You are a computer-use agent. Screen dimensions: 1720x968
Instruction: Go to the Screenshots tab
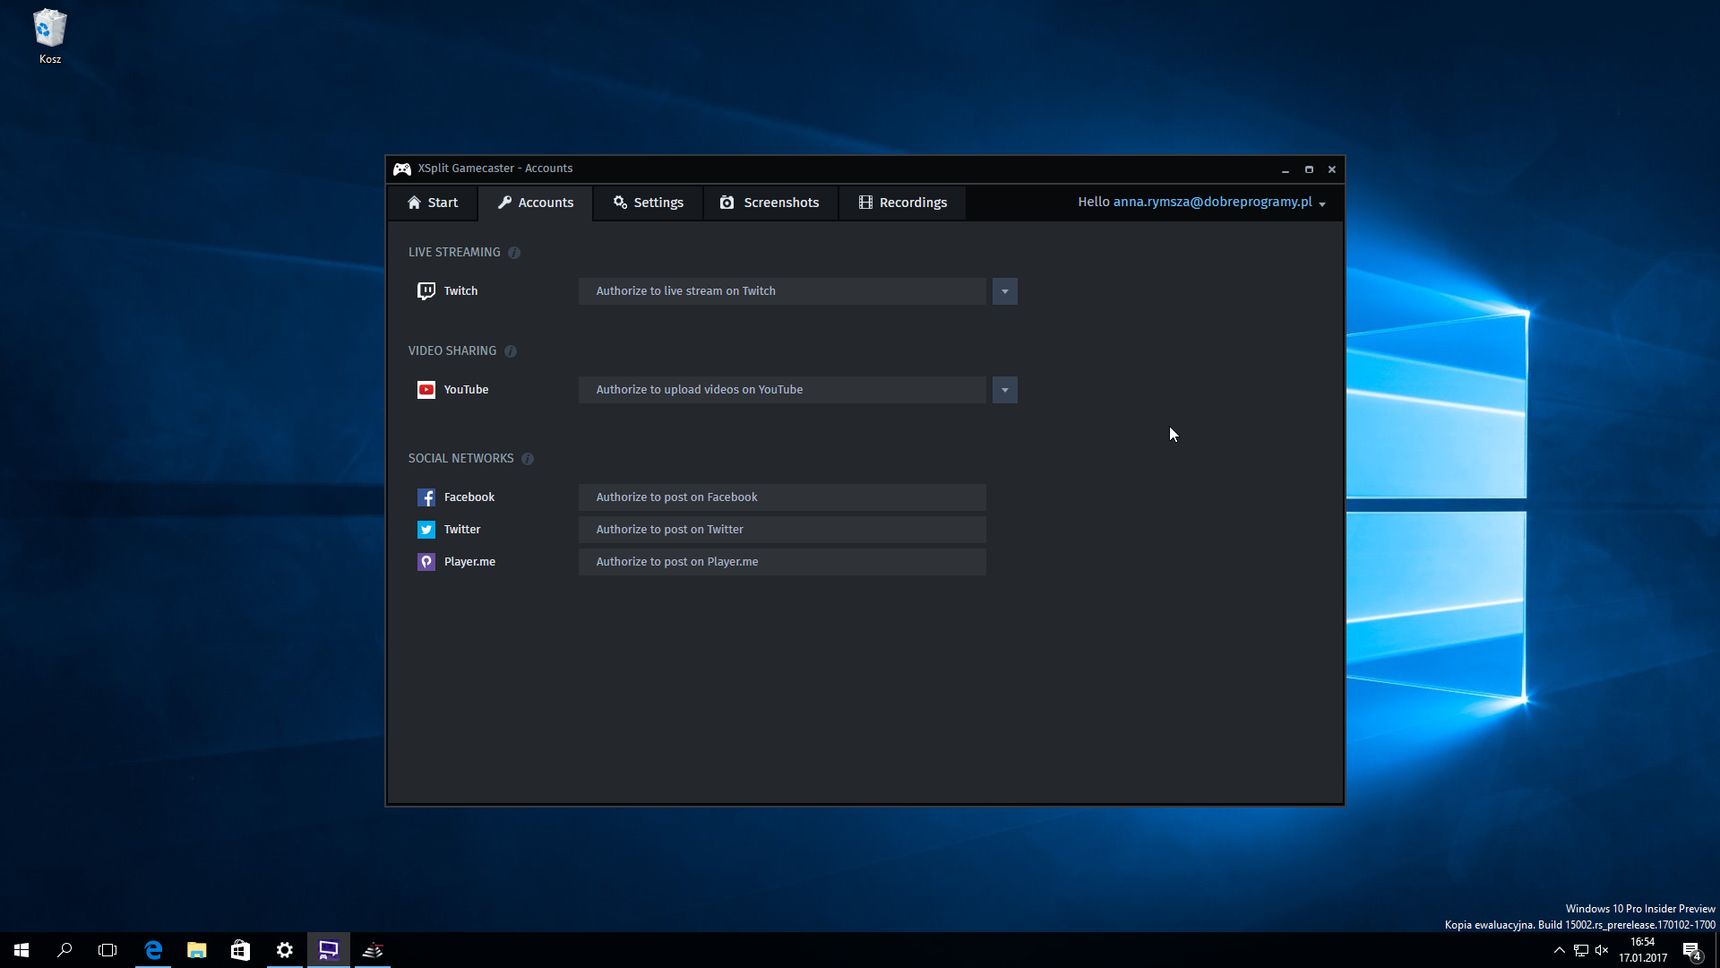point(770,203)
